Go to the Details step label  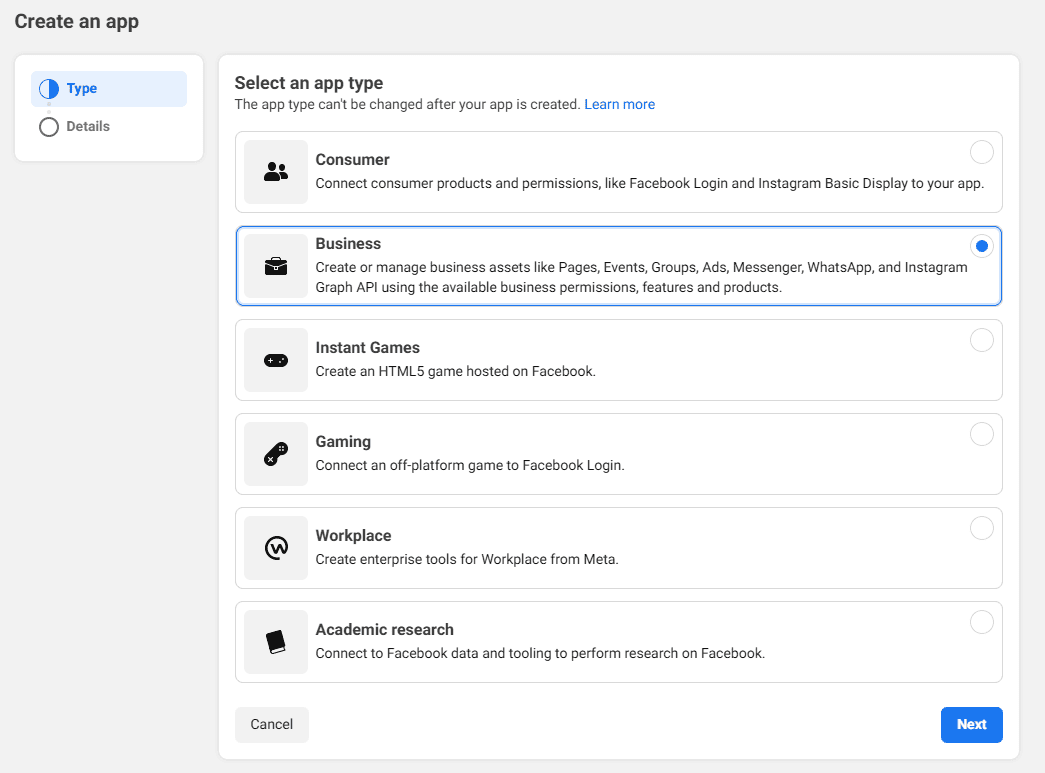[x=88, y=127]
